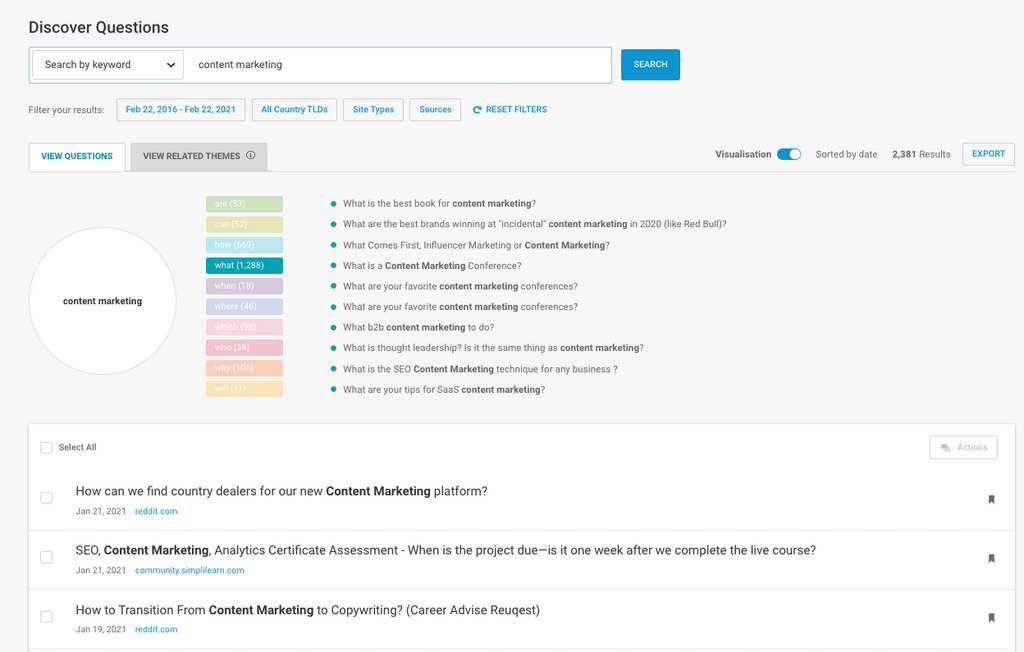
Task: Toggle the Visualisation switch
Action: (x=789, y=154)
